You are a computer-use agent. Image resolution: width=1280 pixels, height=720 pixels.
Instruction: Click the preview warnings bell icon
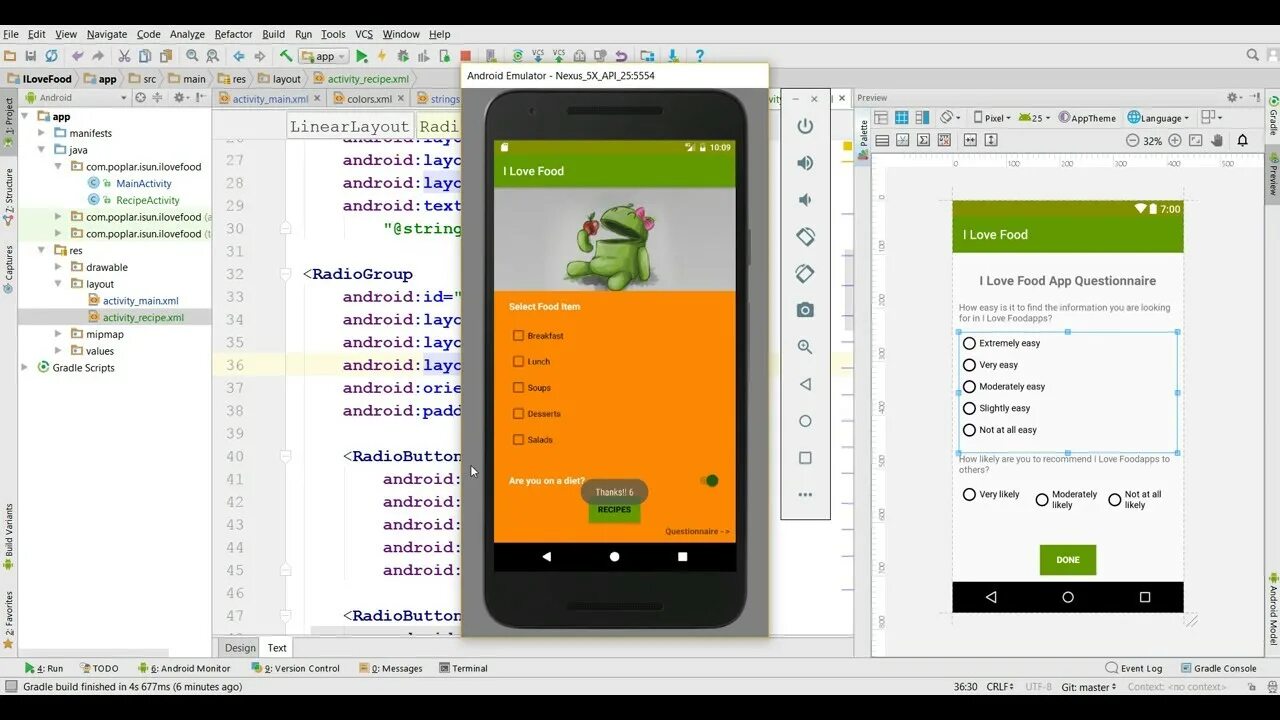pos(1243,141)
